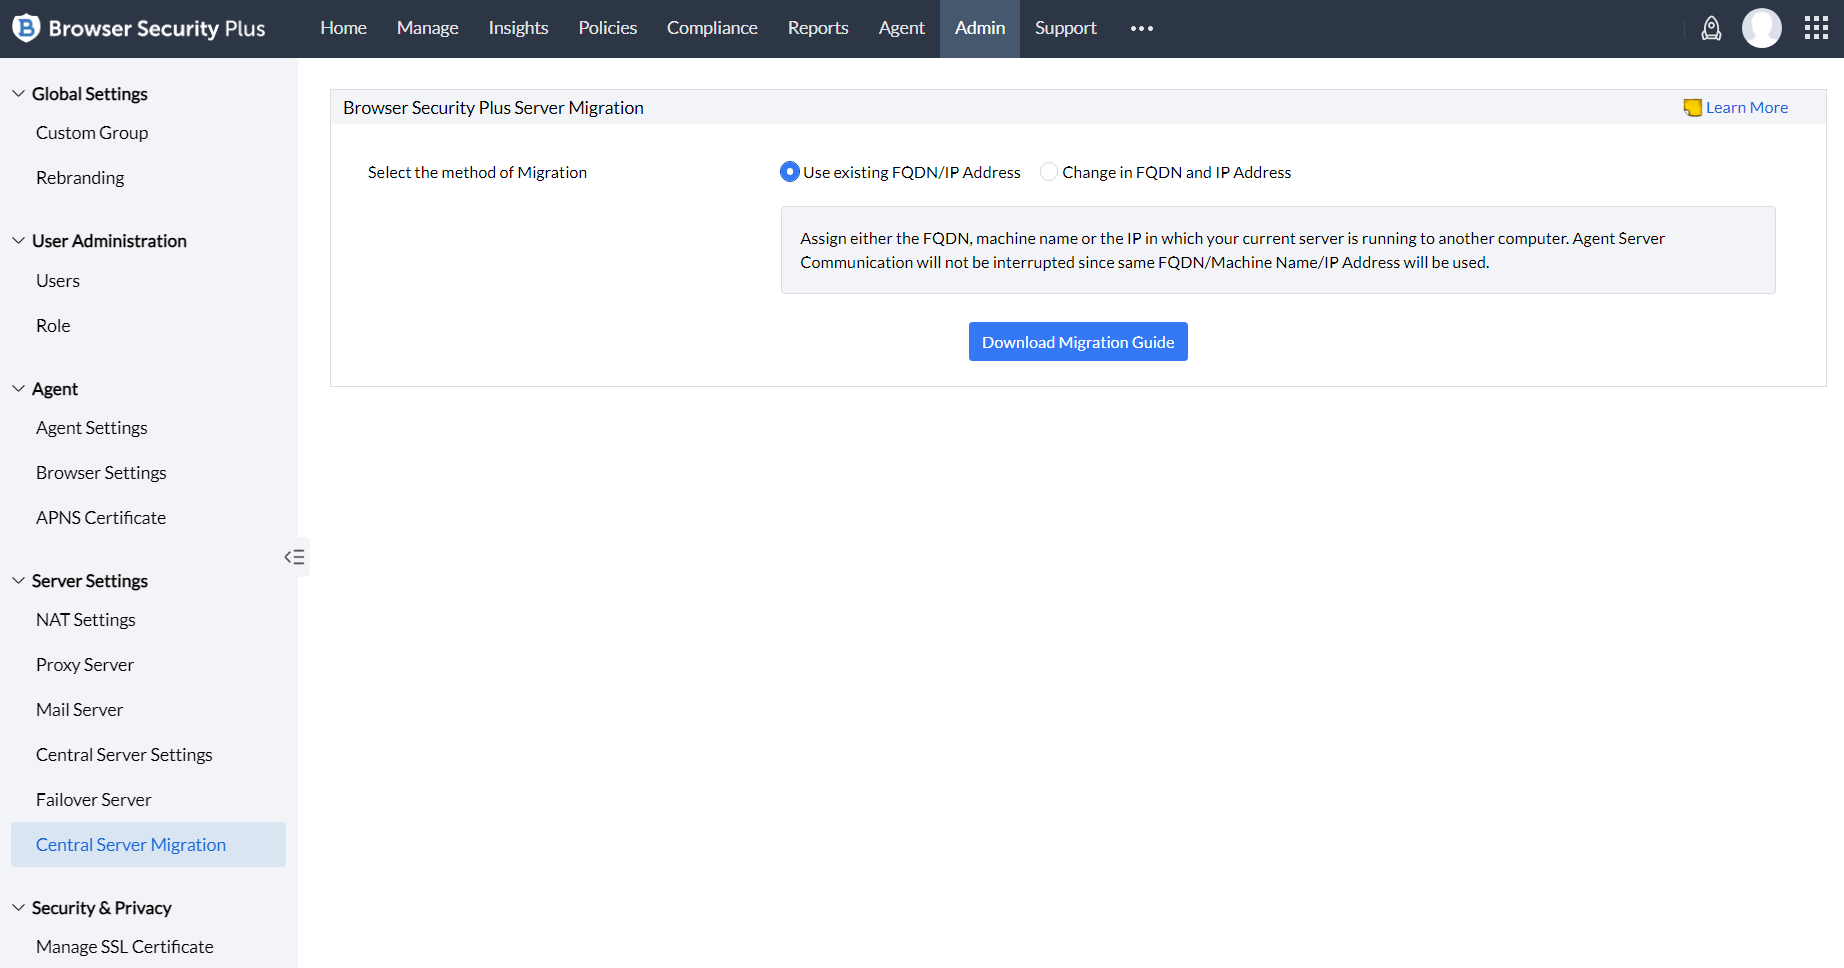Click the Learn More note icon
The height and width of the screenshot is (968, 1844).
[x=1692, y=108]
